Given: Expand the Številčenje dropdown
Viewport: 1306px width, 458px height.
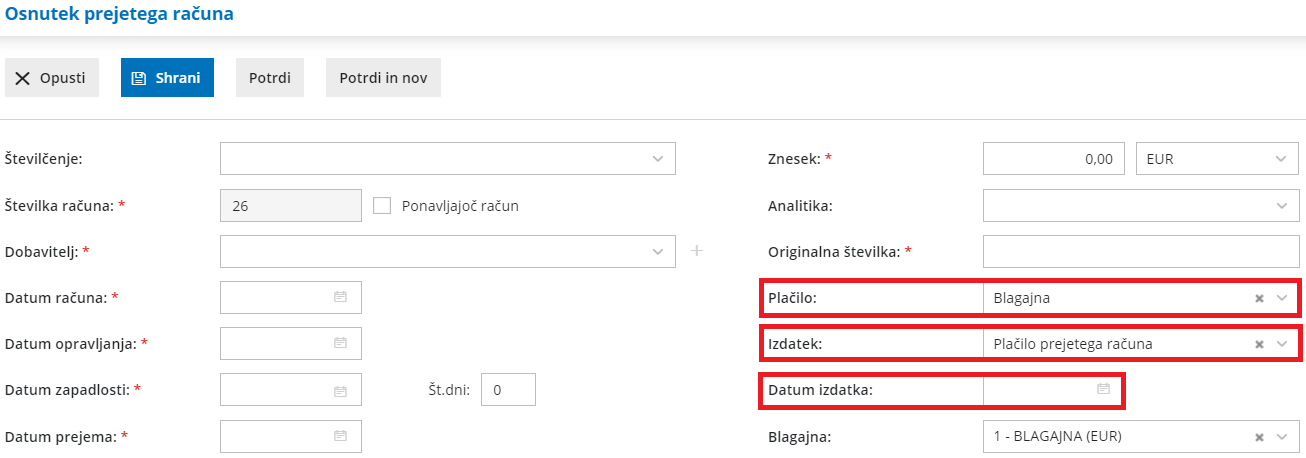Looking at the screenshot, I should click(x=657, y=159).
